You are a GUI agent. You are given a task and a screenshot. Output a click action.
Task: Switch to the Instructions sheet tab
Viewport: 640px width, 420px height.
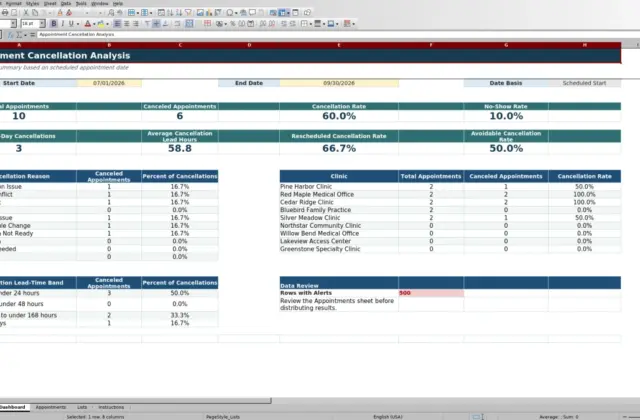click(111, 407)
